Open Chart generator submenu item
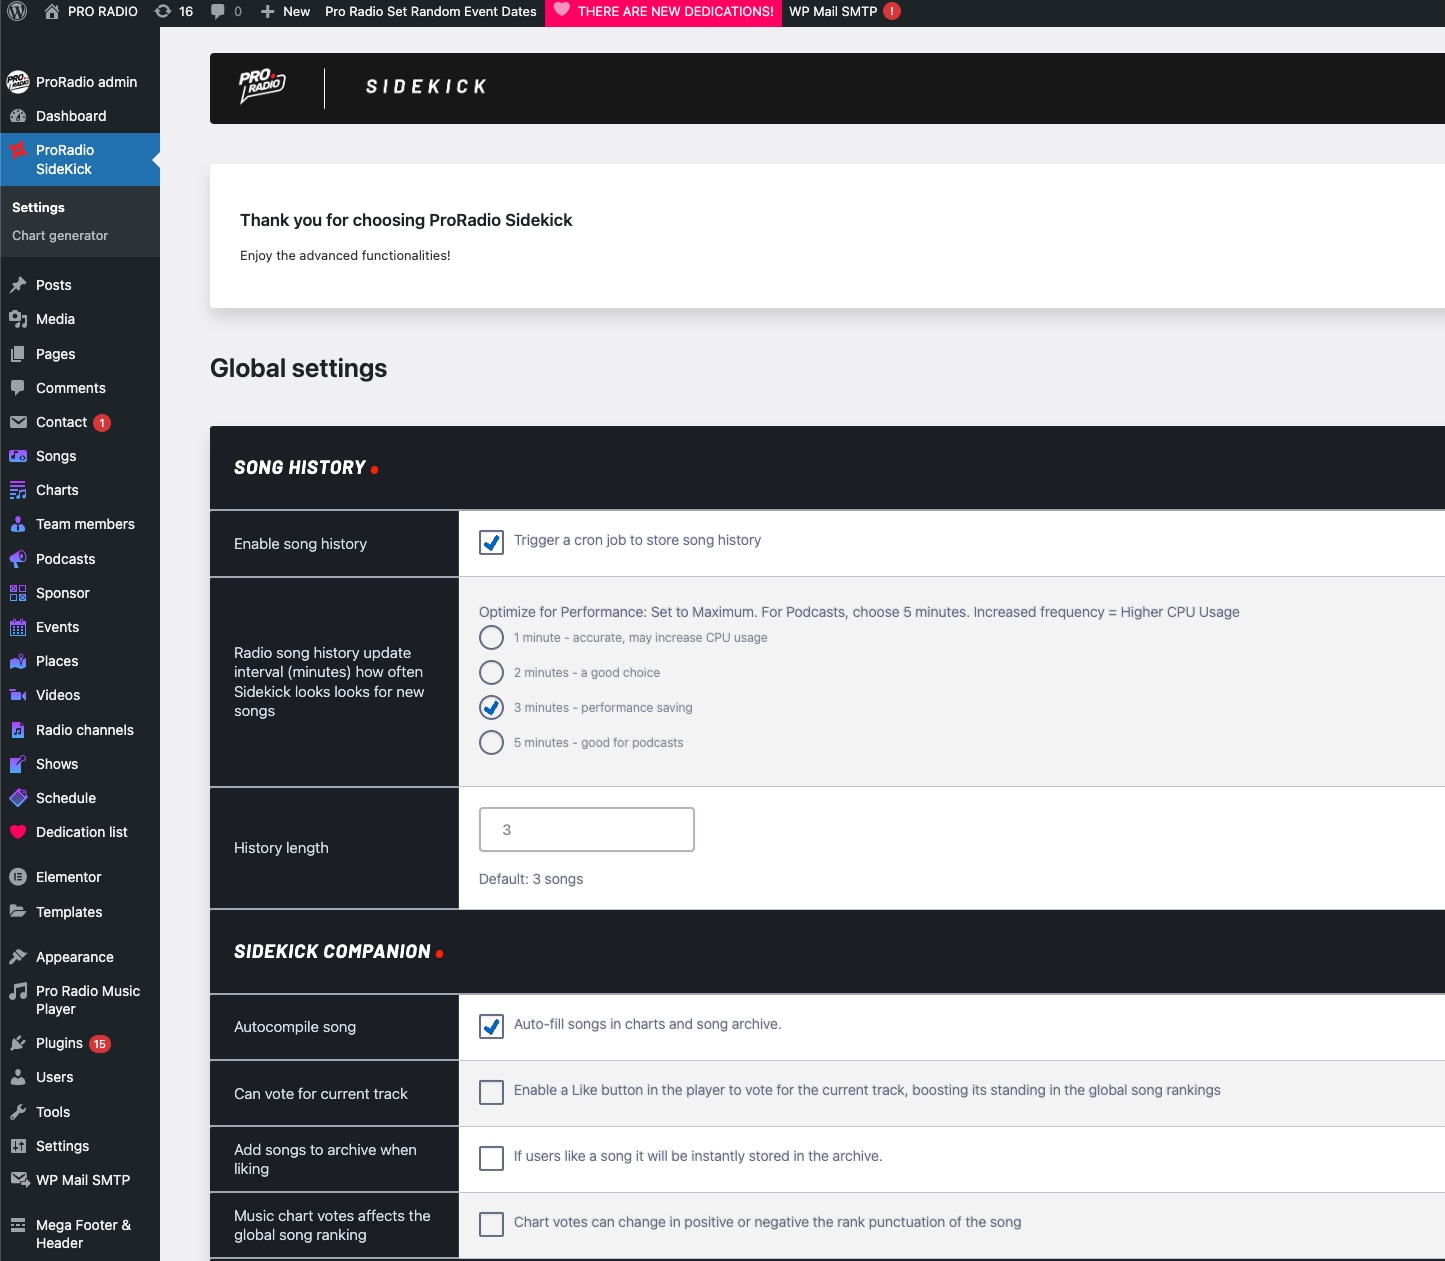 (60, 235)
